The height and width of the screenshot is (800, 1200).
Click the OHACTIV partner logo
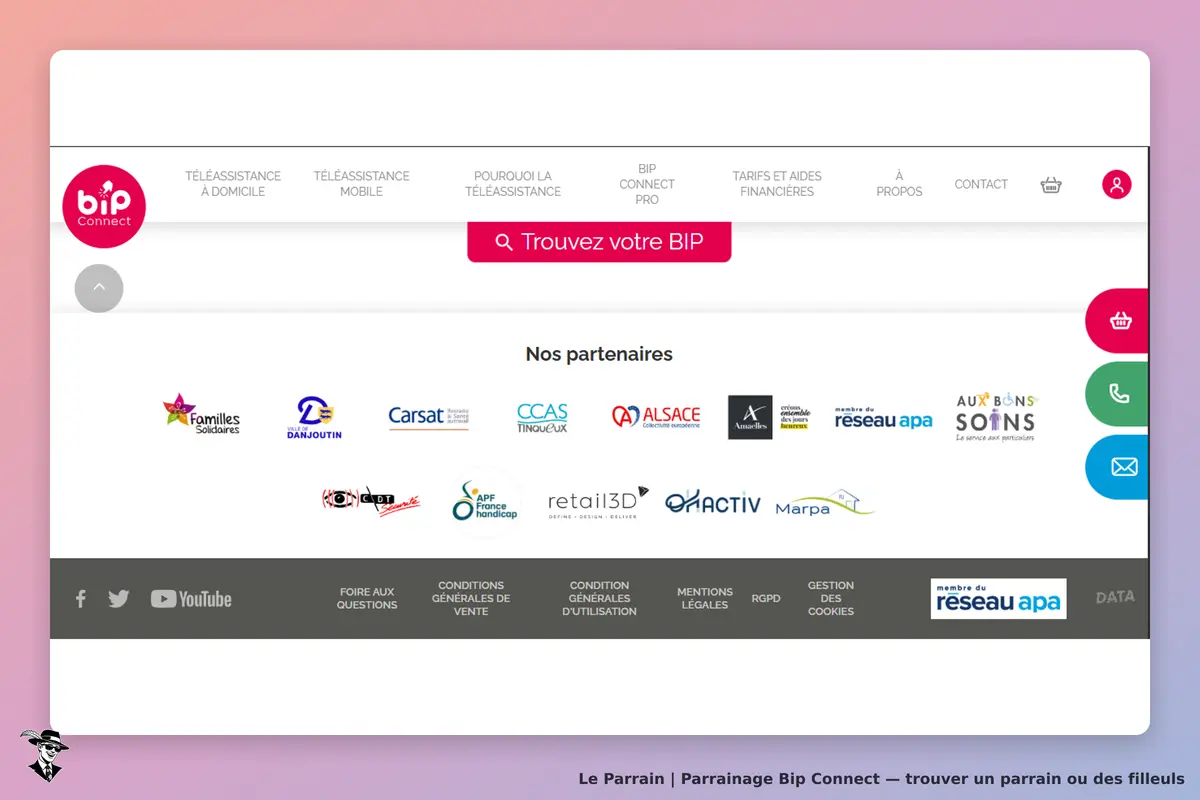(712, 502)
